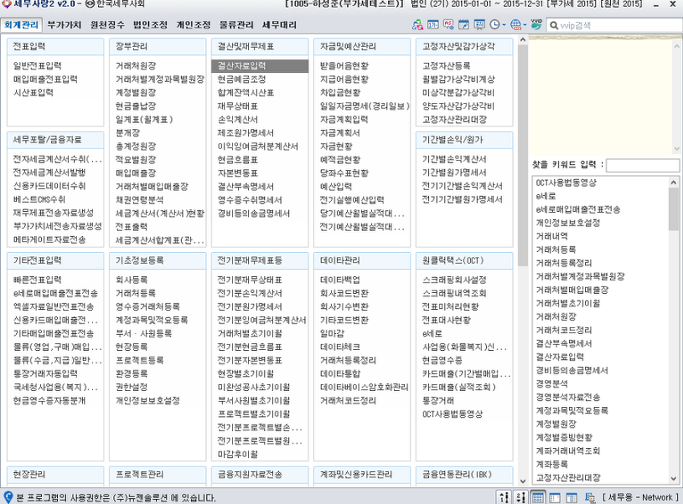Click the keyword list scroll up arrow

coord(673,182)
